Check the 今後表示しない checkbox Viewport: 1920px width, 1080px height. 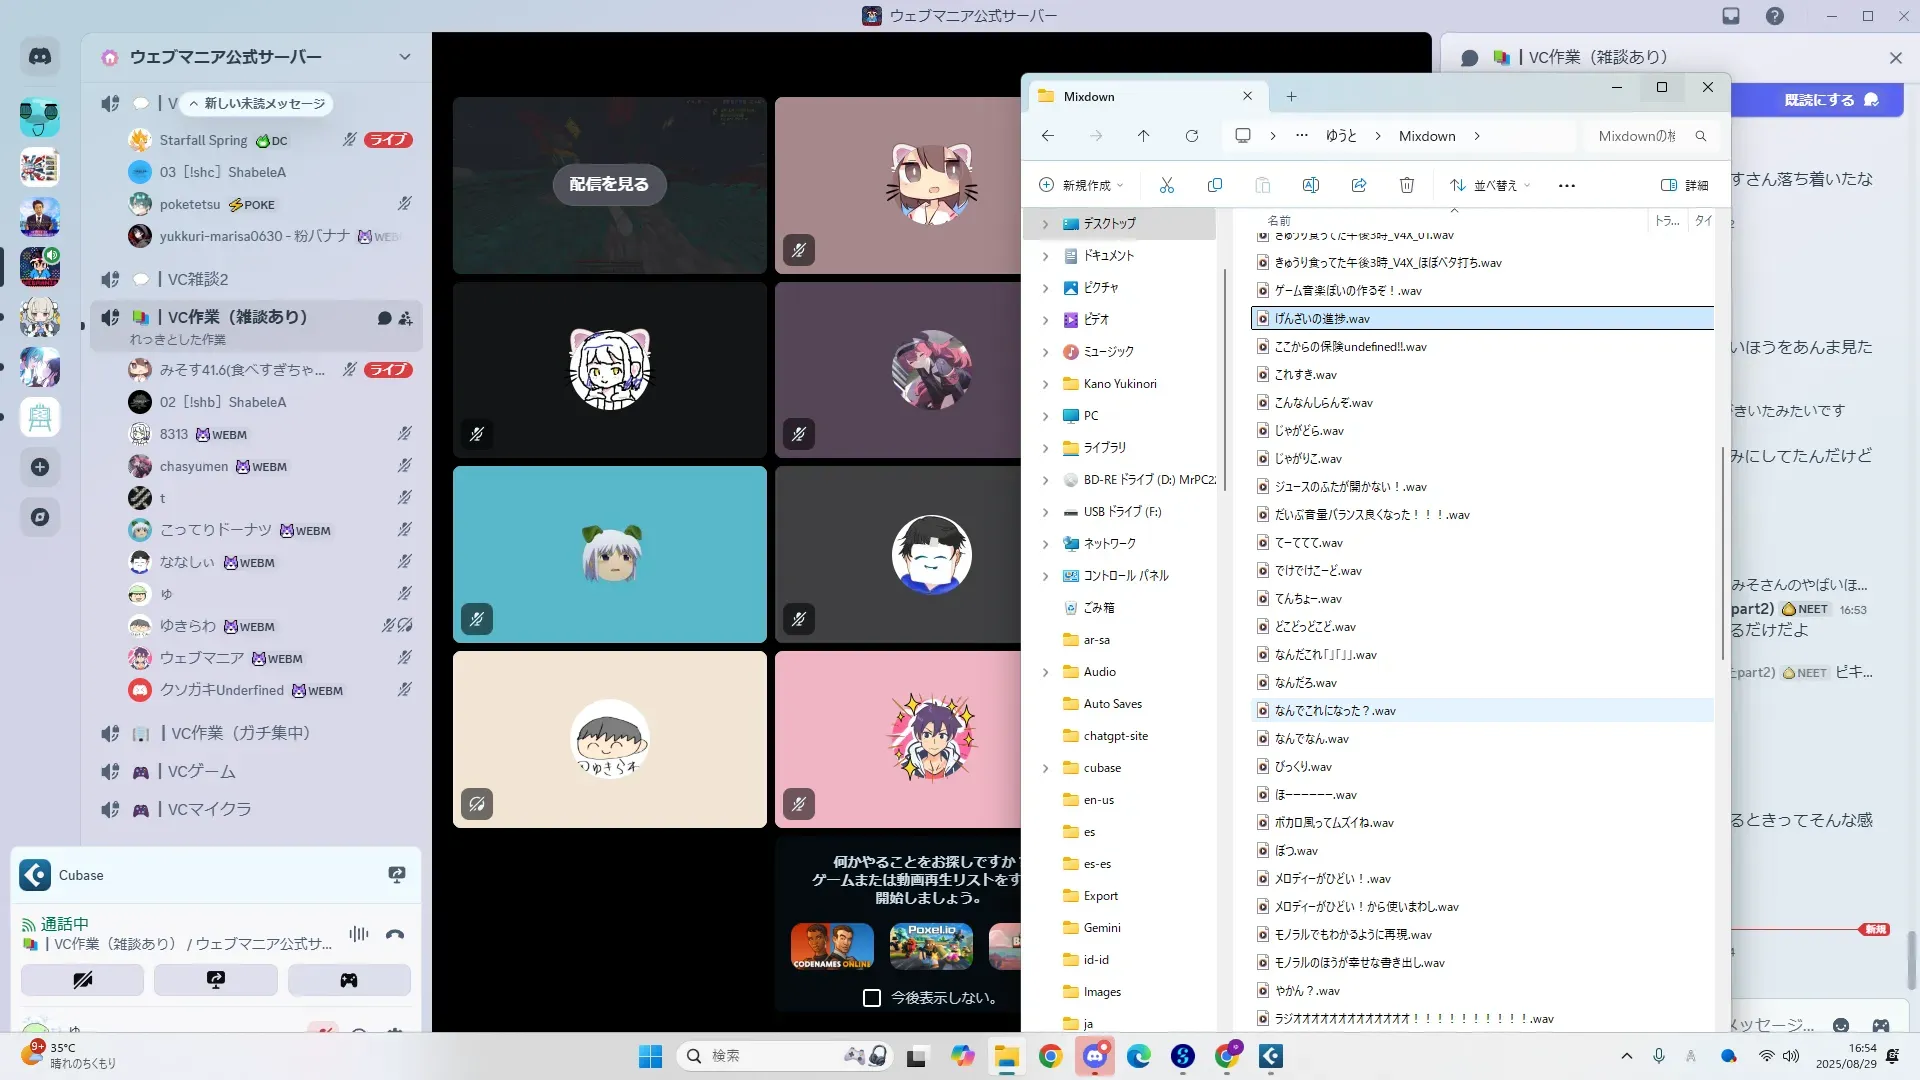pyautogui.click(x=872, y=998)
